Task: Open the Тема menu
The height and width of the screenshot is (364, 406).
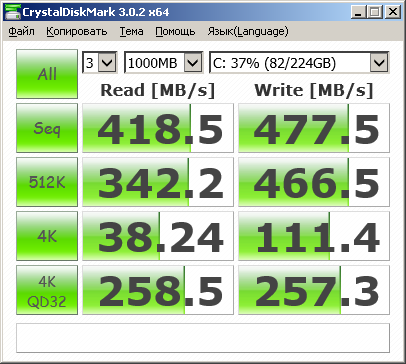Action: (x=132, y=31)
